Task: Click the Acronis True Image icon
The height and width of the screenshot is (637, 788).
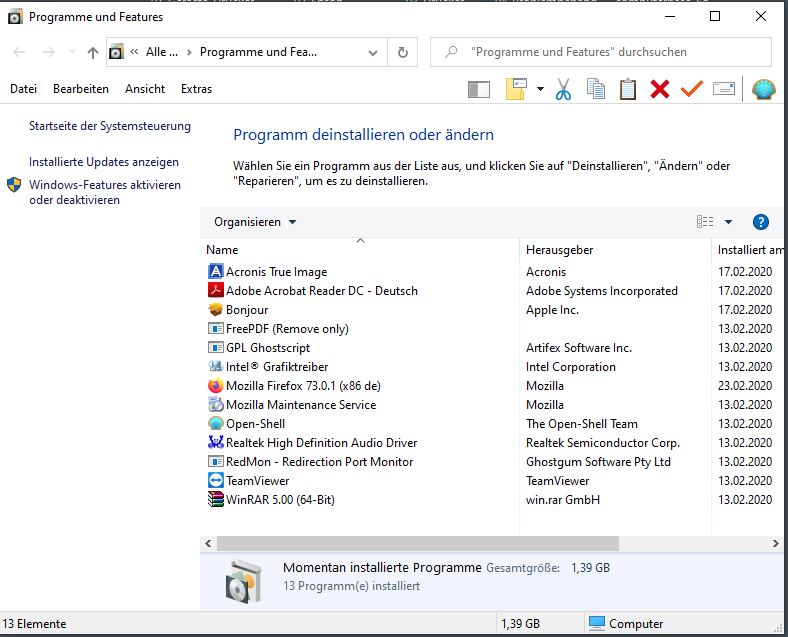Action: coord(216,271)
